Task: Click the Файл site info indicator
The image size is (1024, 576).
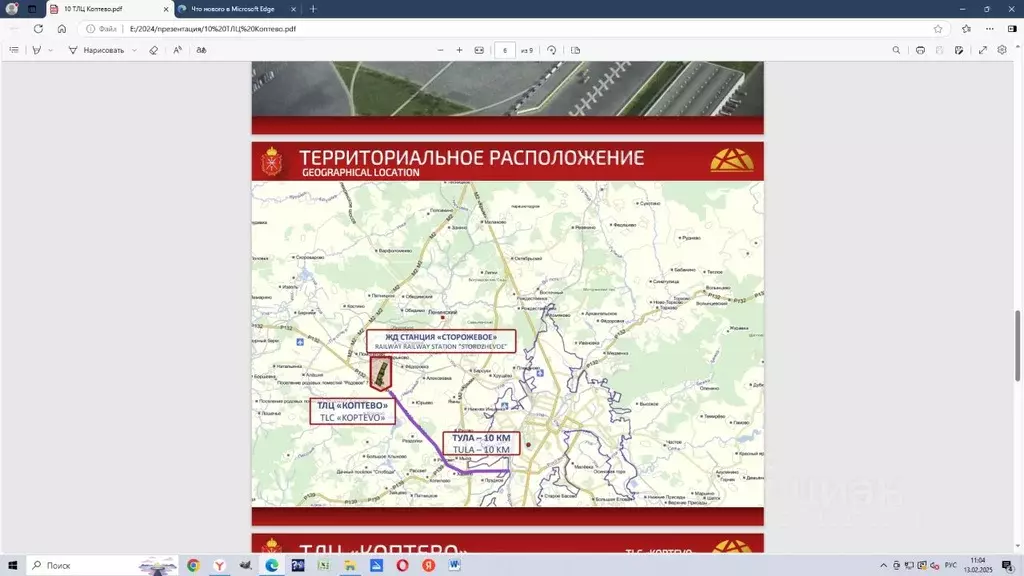Action: 101,29
